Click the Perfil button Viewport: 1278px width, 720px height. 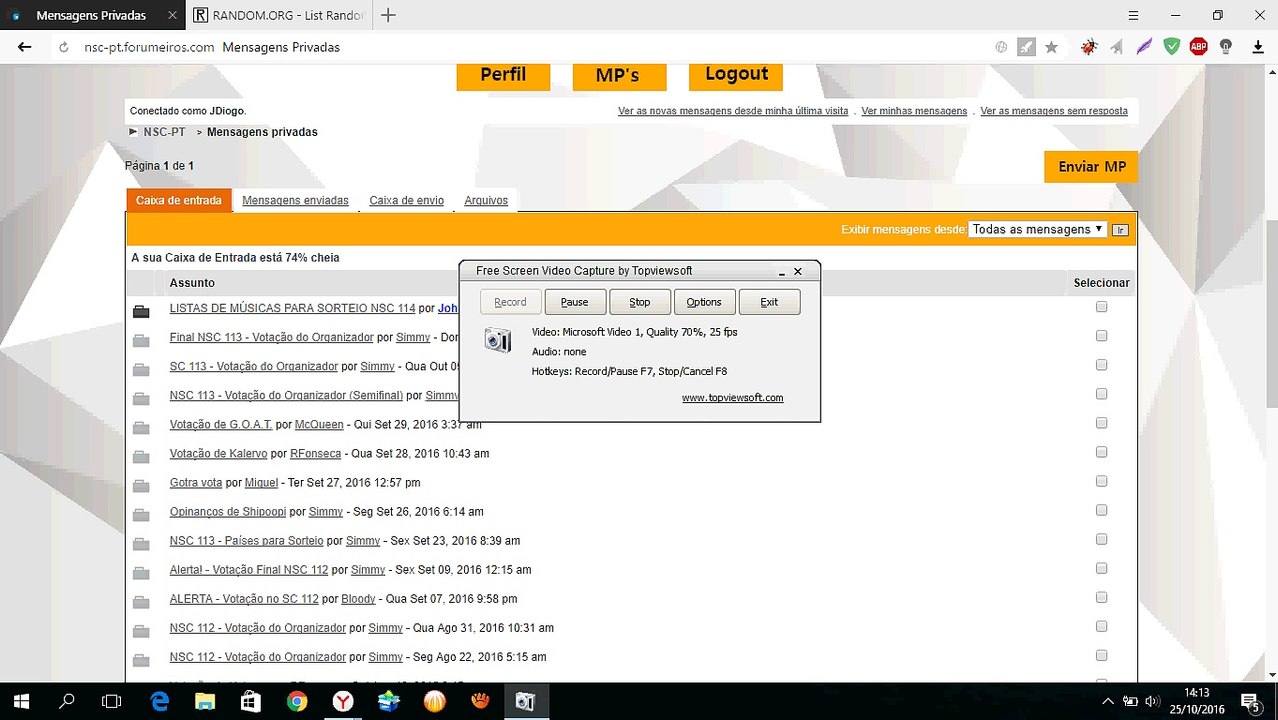(x=503, y=75)
